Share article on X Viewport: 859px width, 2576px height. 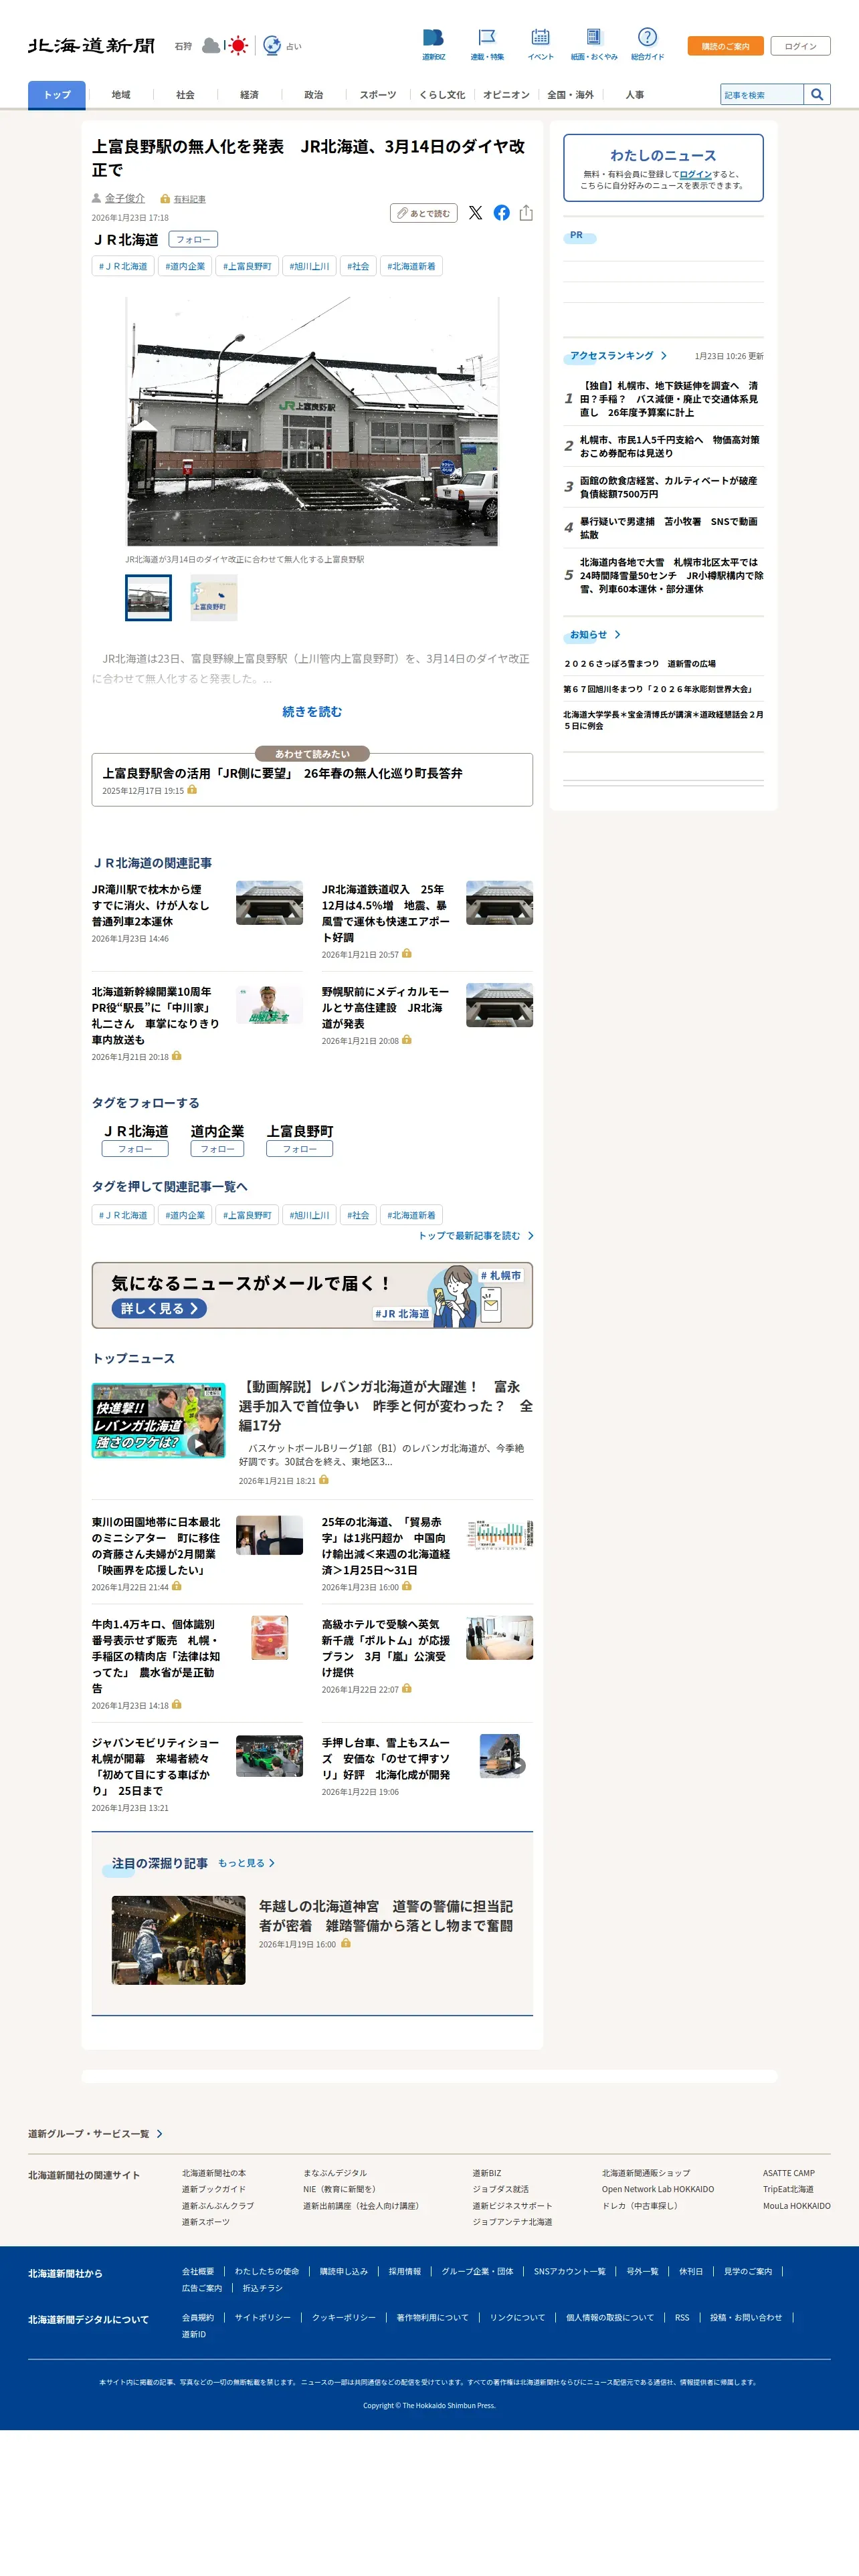pyautogui.click(x=475, y=213)
